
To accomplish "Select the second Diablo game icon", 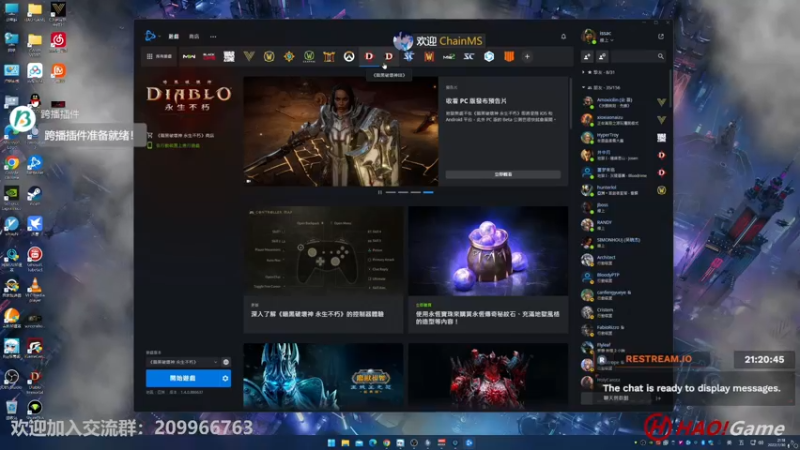I will 389,57.
